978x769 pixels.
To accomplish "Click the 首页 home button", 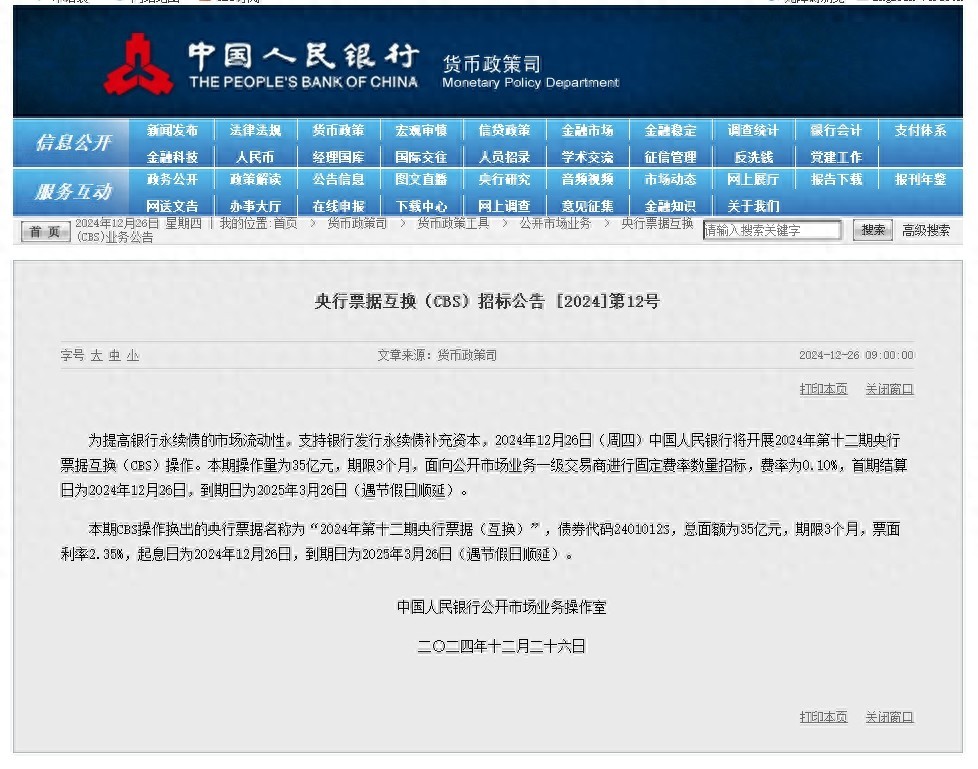I will coord(46,231).
